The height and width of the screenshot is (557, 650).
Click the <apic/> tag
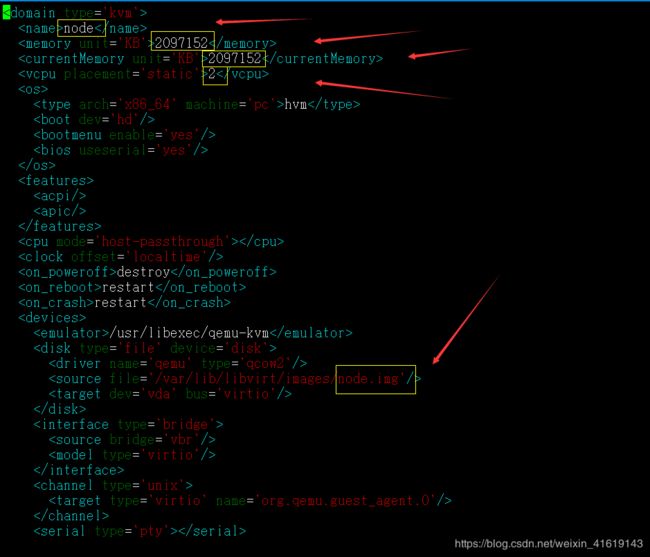pyautogui.click(x=60, y=211)
